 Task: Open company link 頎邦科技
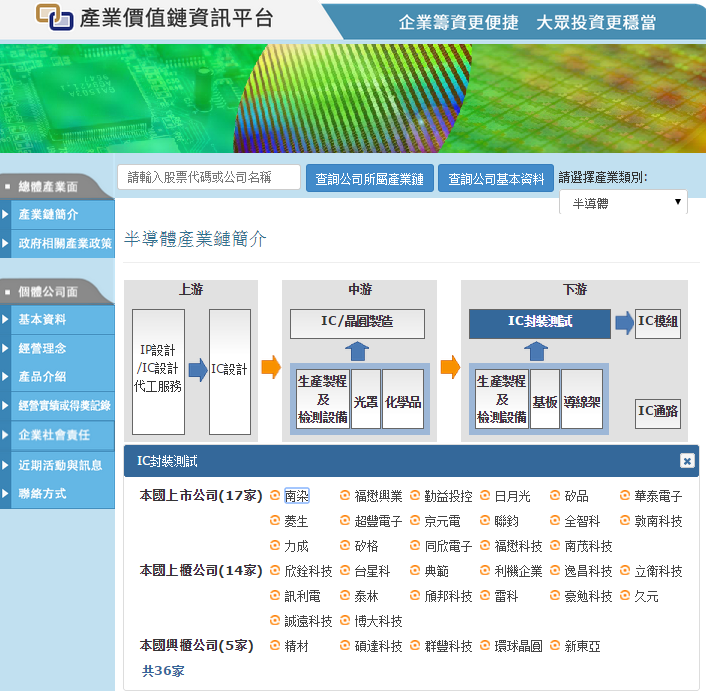[448, 596]
